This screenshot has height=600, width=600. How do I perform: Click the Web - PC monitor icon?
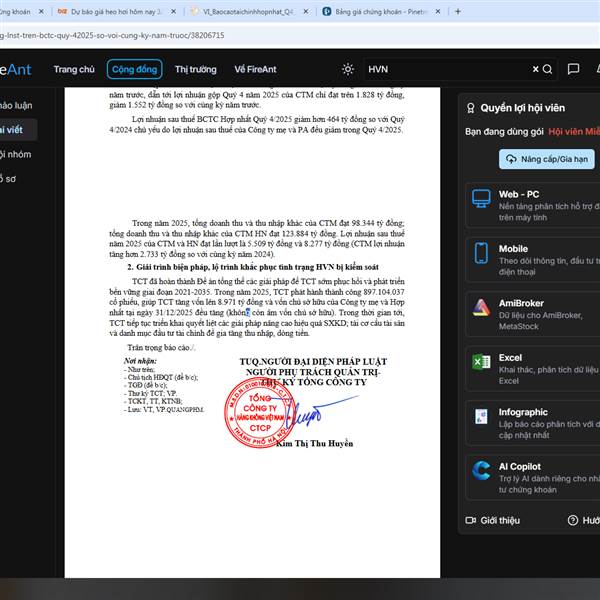point(481,199)
